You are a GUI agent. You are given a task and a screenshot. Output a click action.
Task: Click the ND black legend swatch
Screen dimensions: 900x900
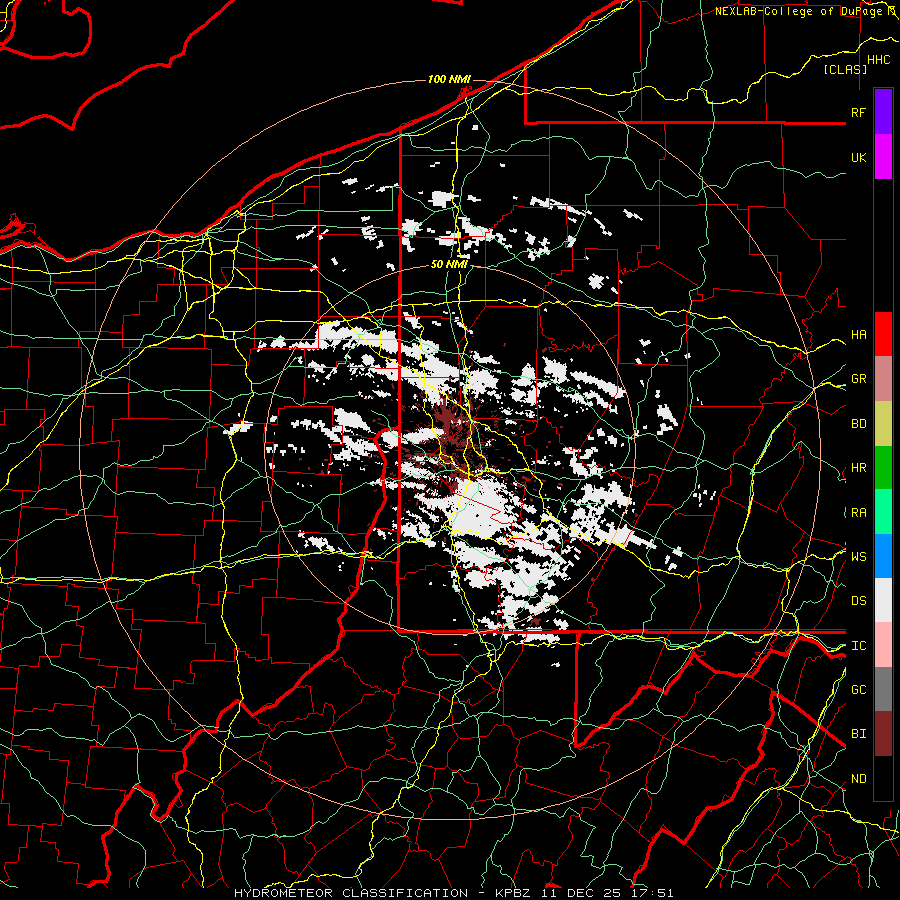883,778
